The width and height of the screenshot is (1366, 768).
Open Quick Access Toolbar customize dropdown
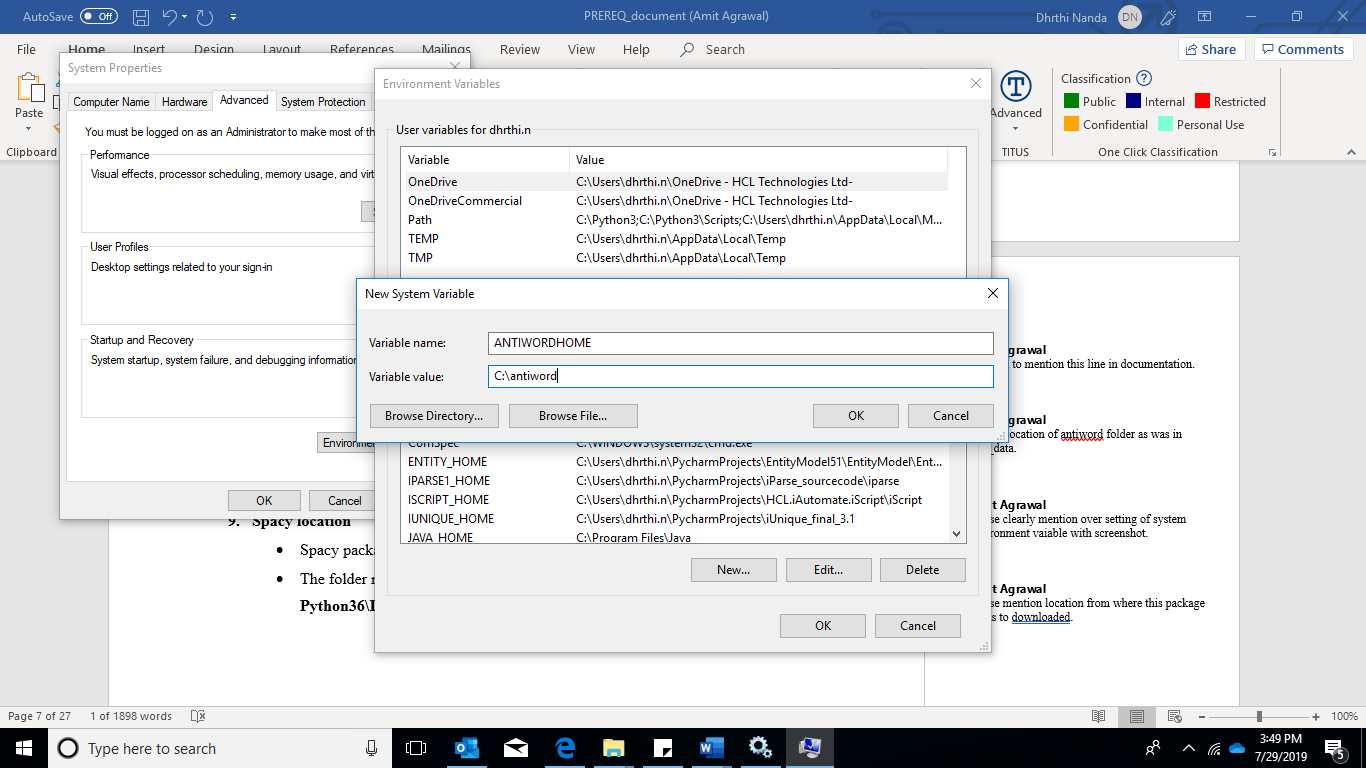[x=233, y=17]
